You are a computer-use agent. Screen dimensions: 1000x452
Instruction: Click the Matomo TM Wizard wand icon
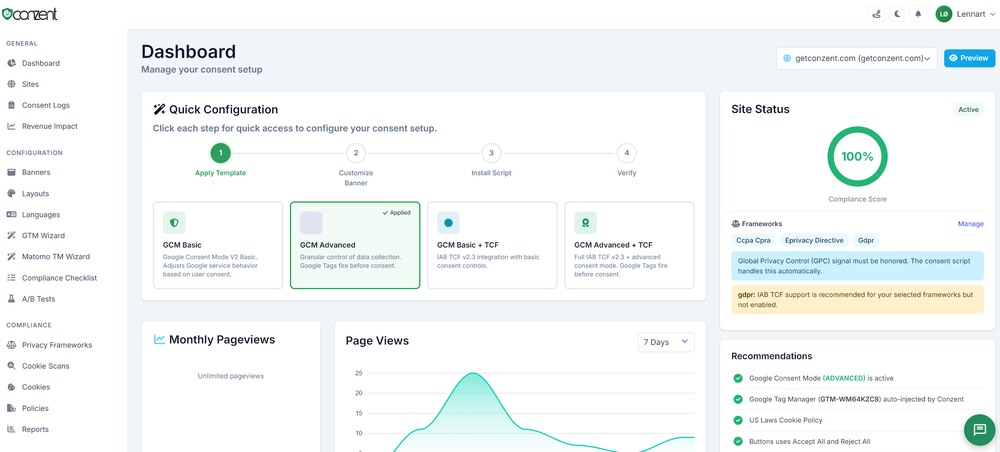11,256
